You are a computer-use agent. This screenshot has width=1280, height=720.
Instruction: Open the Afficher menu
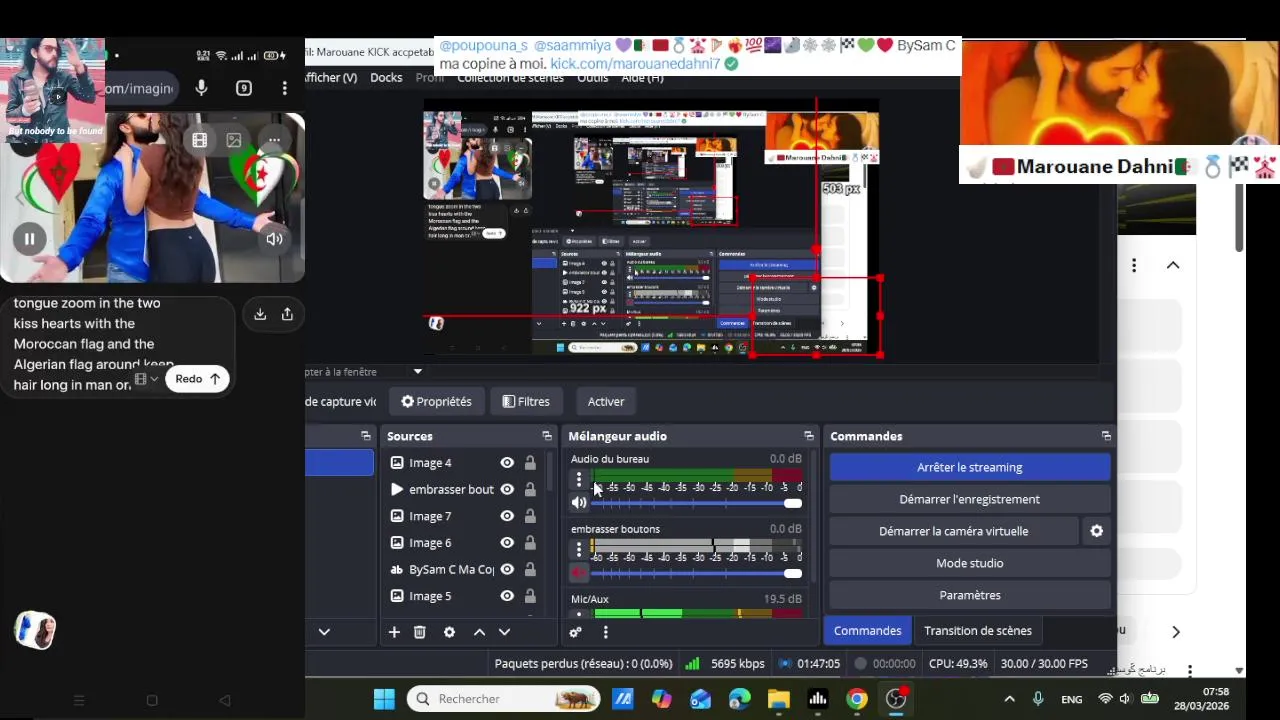coord(331,78)
